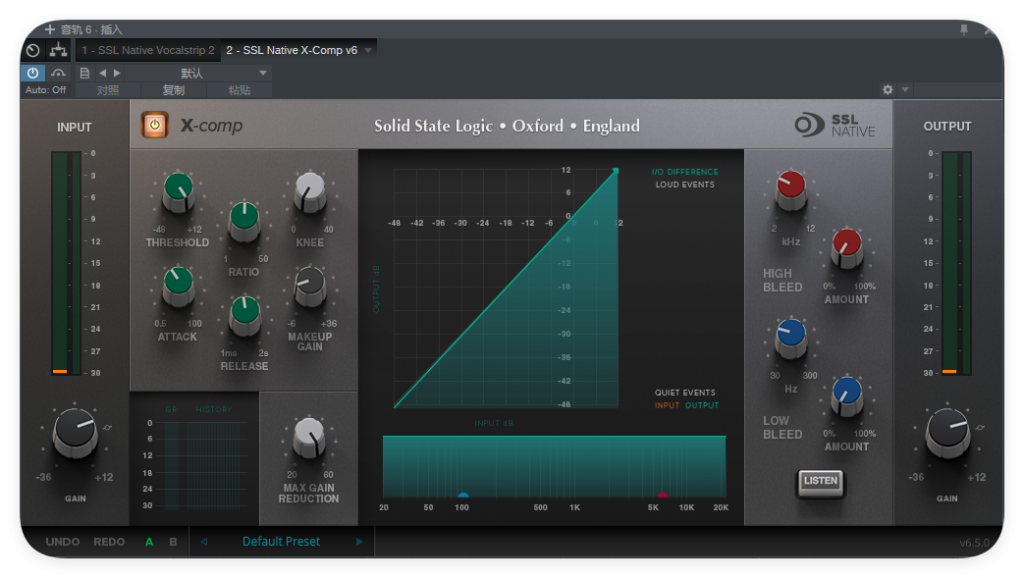Select the SSL Native X-Comp v6 tab

point(292,50)
